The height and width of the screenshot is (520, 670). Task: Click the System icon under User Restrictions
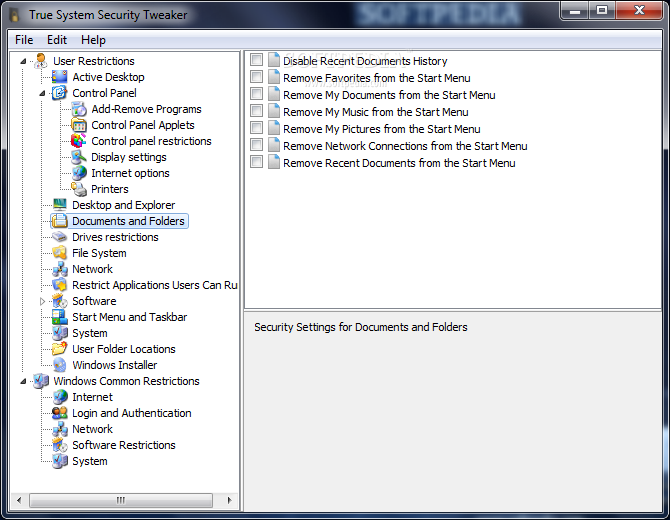pos(59,333)
